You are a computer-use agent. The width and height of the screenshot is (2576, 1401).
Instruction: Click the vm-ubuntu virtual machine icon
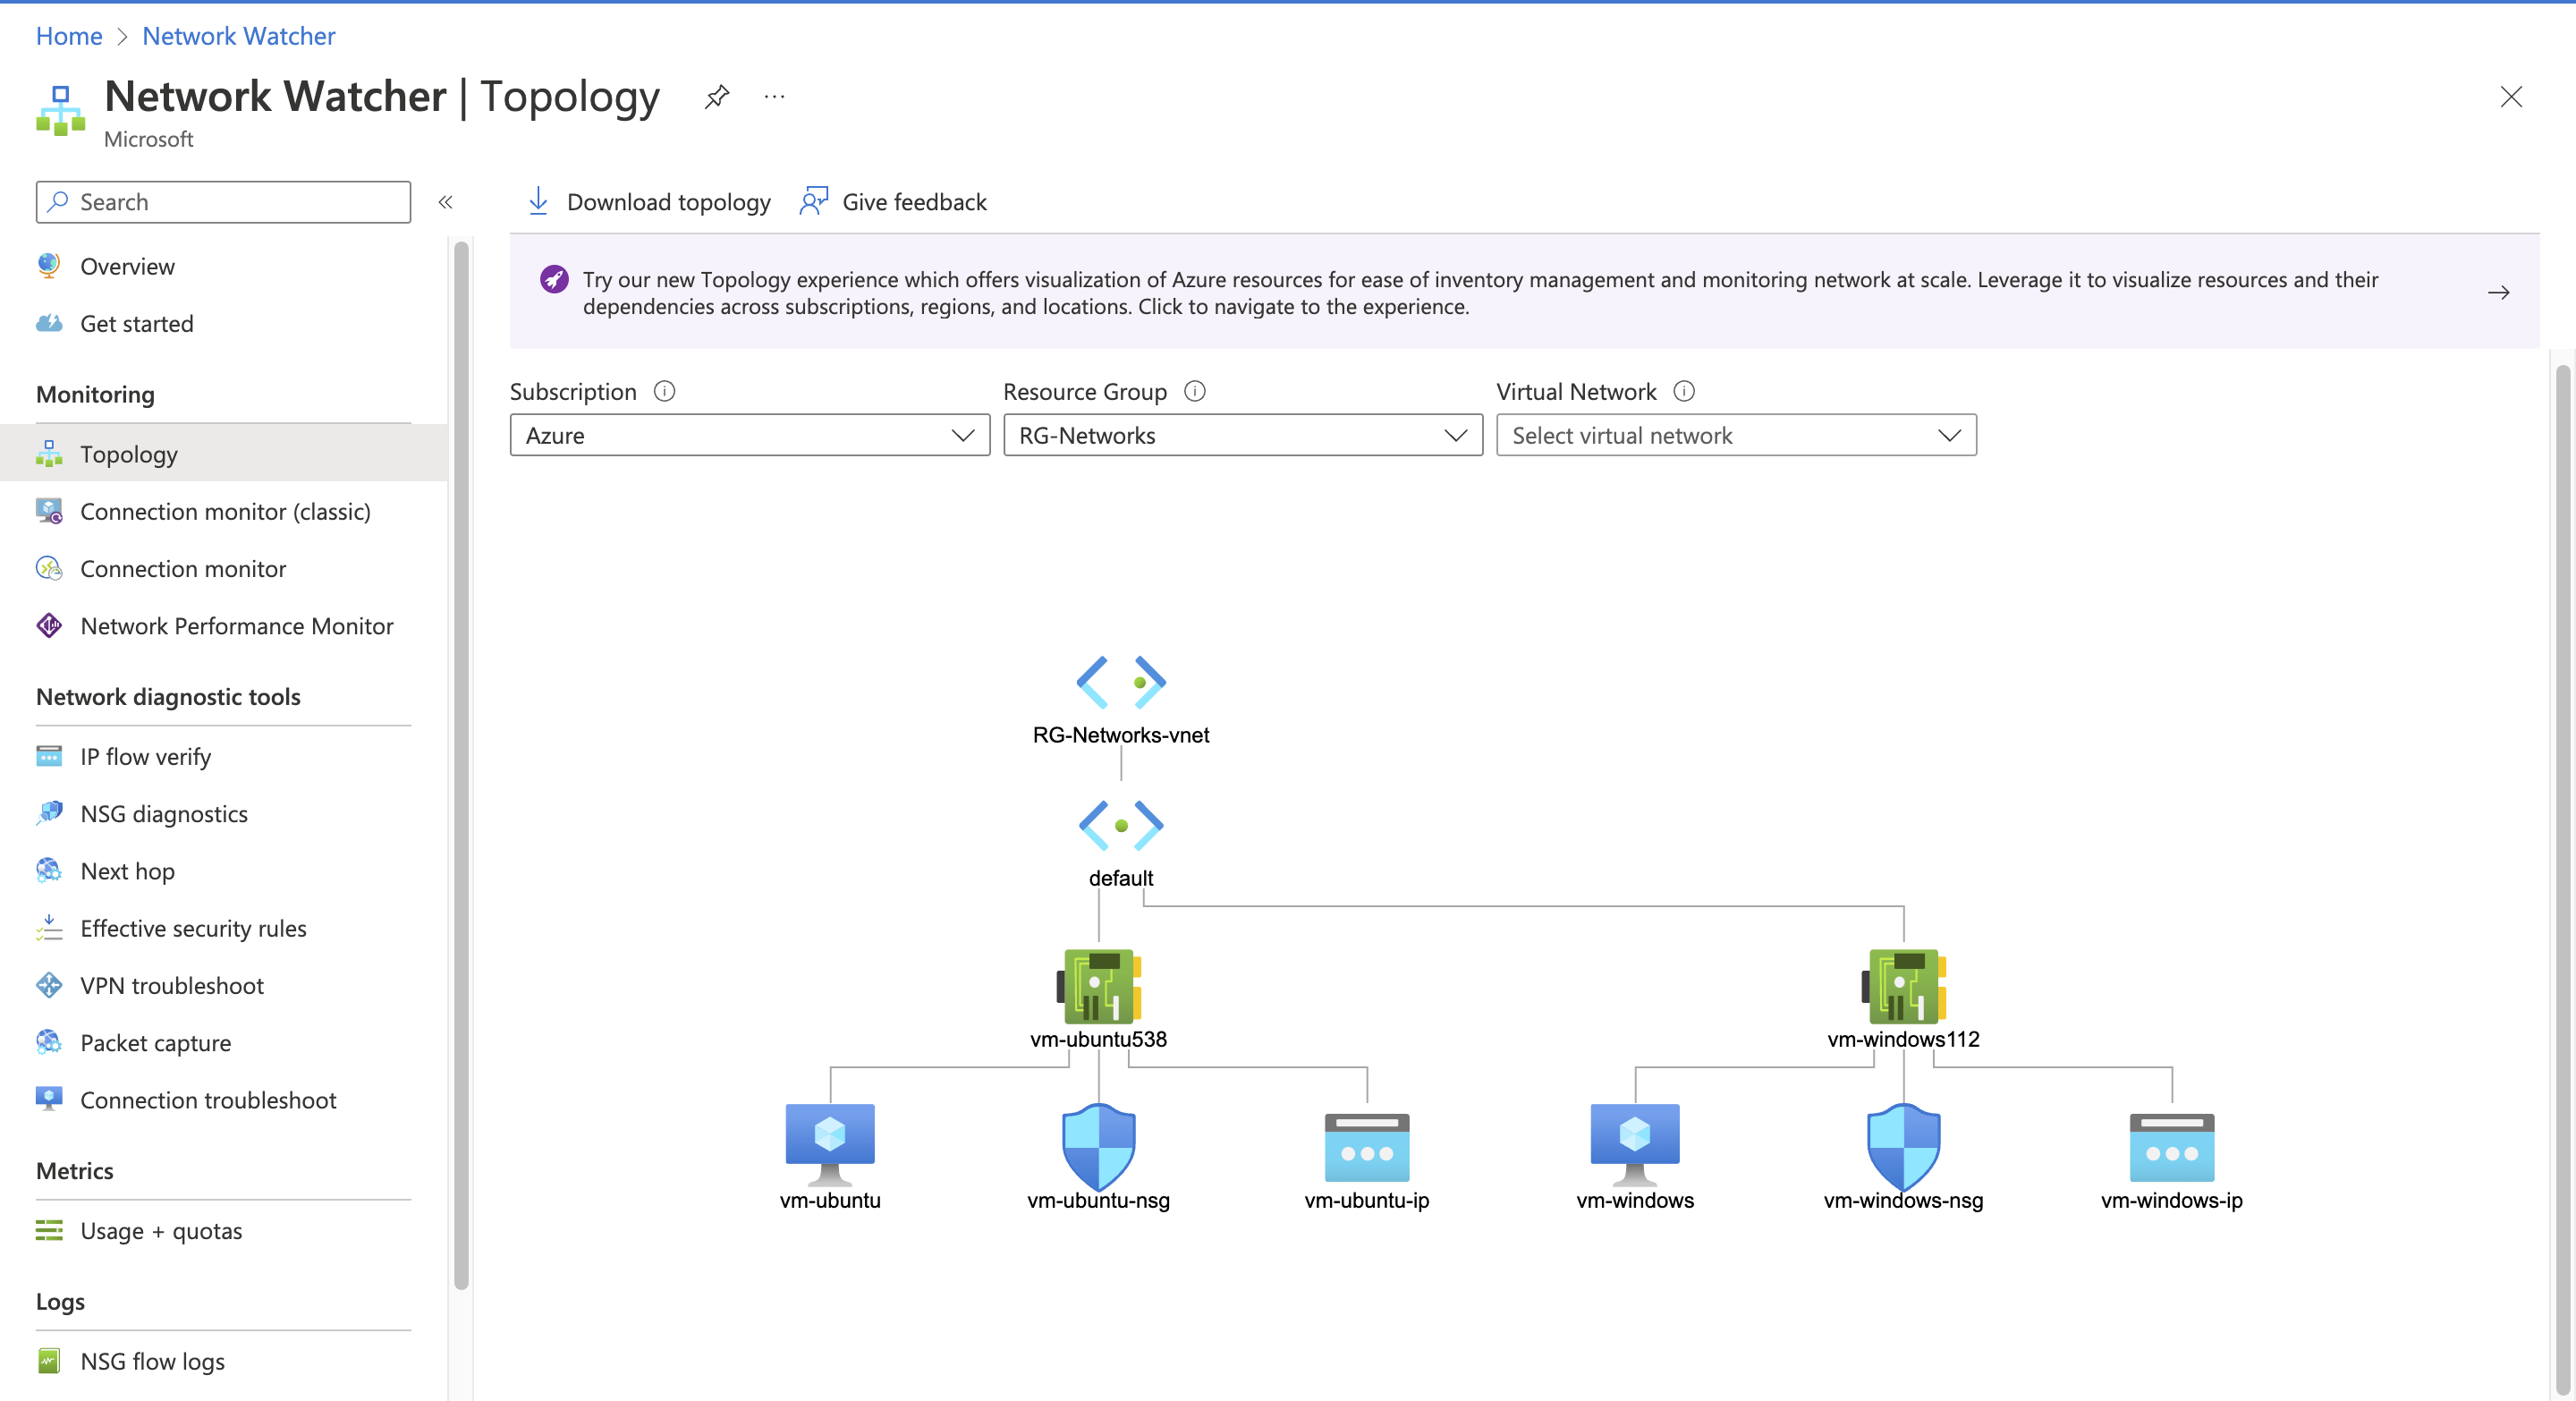(830, 1144)
